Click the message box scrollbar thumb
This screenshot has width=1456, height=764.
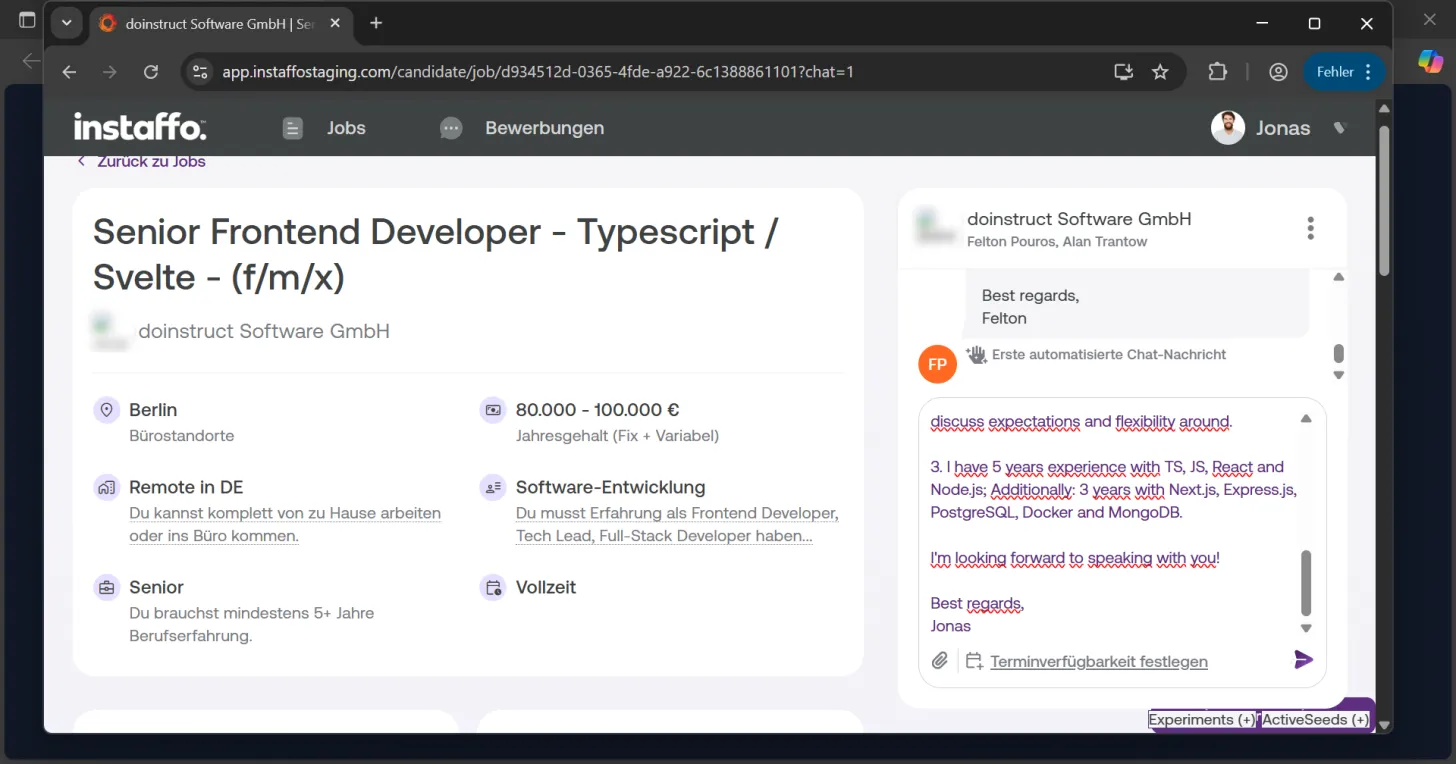(x=1306, y=583)
